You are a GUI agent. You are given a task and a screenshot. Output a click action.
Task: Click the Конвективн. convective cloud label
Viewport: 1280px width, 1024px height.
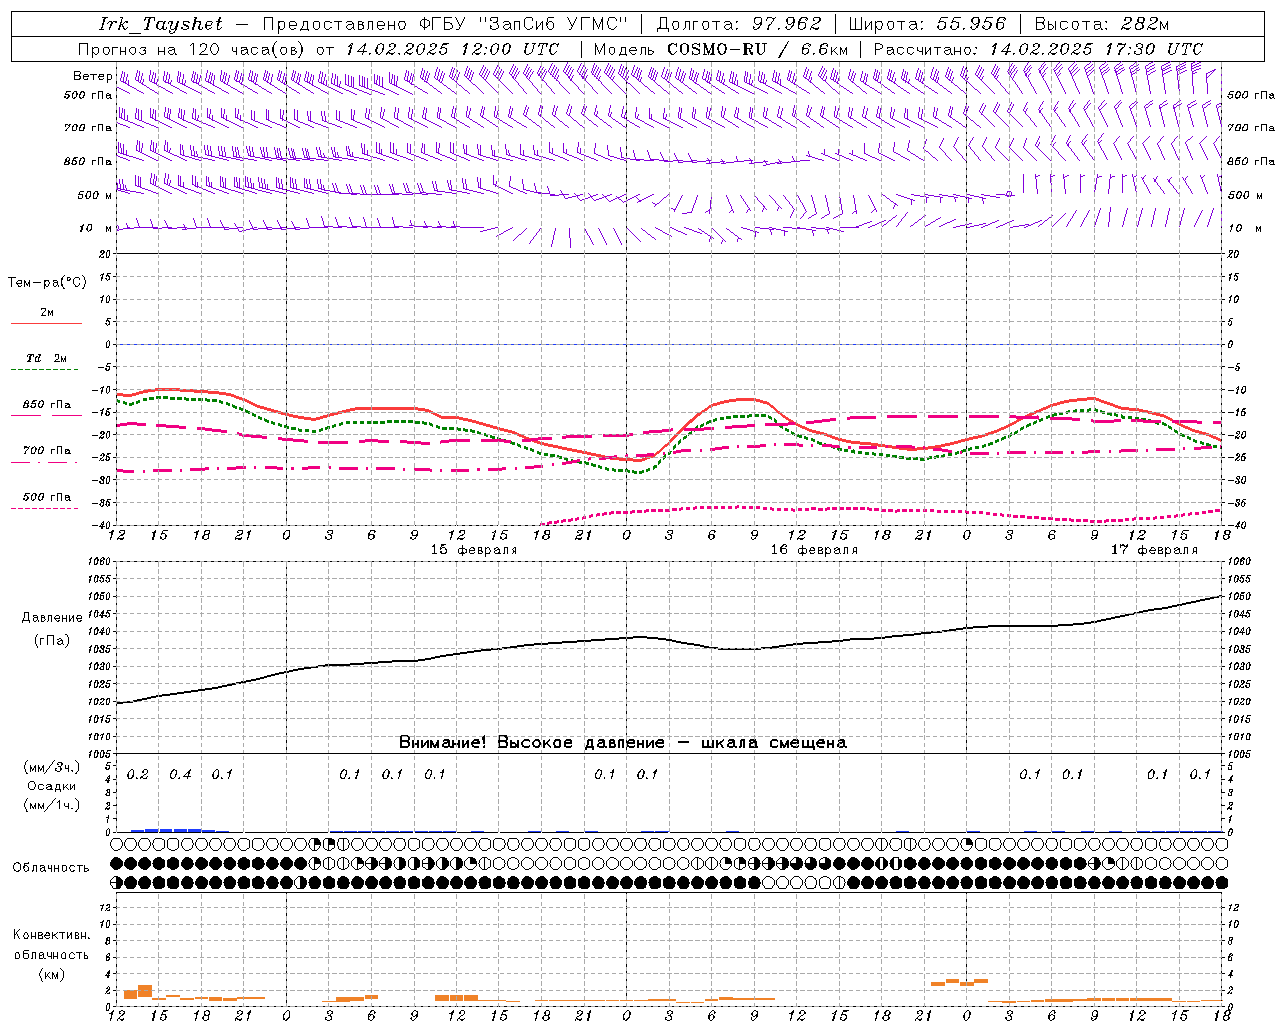point(52,935)
